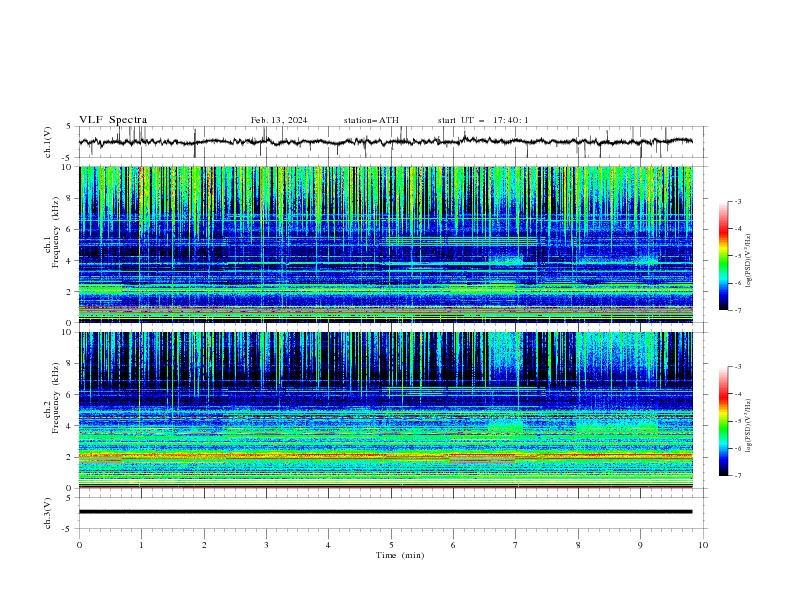Click time axis tick label "2"
The height and width of the screenshot is (612, 792).
tap(204, 545)
